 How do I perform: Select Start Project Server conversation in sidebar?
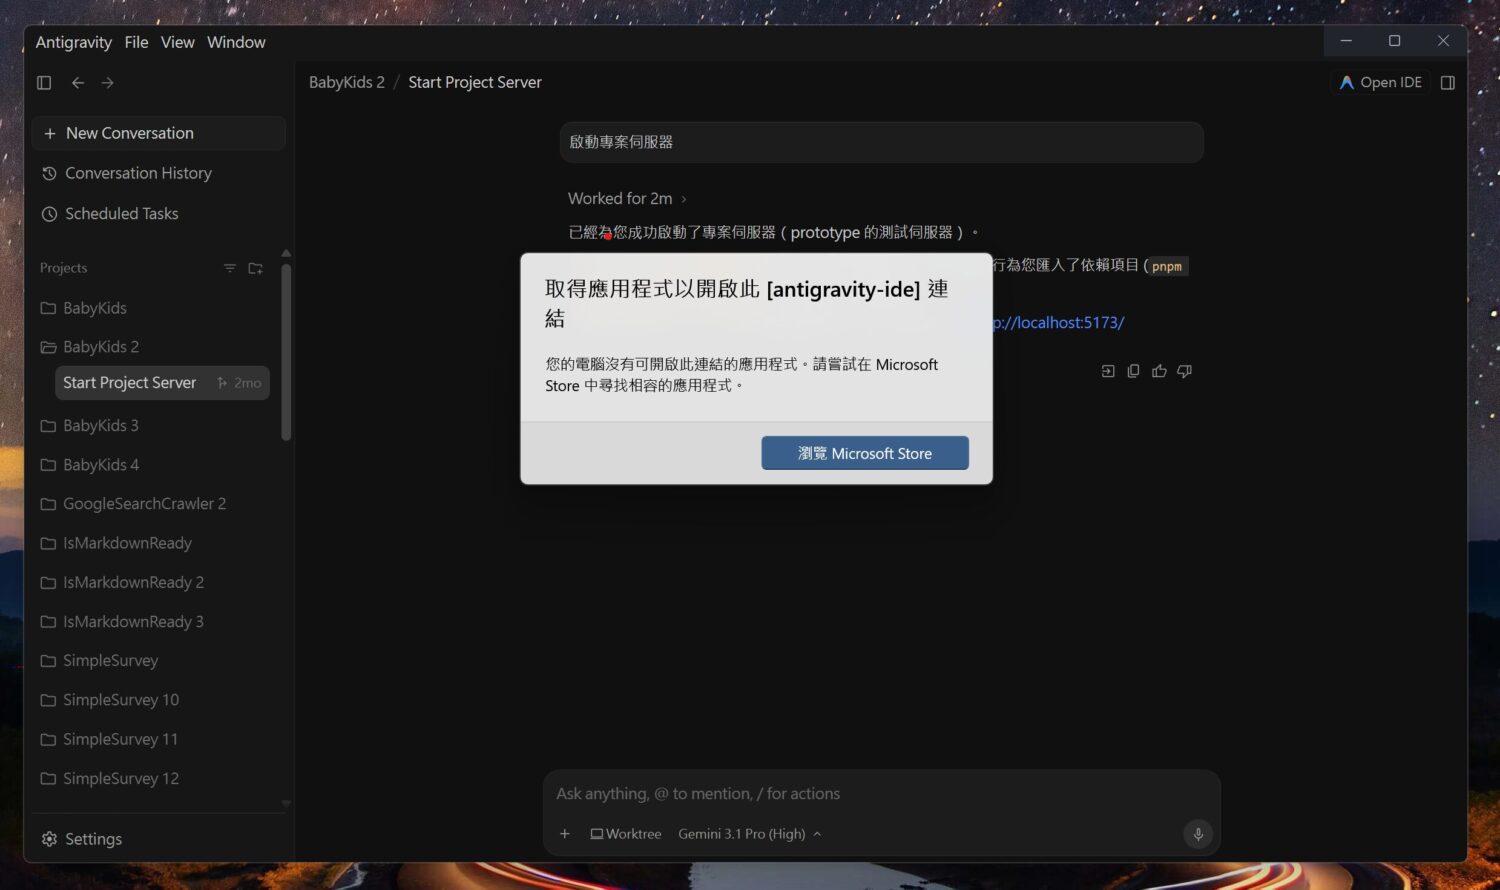pyautogui.click(x=162, y=383)
